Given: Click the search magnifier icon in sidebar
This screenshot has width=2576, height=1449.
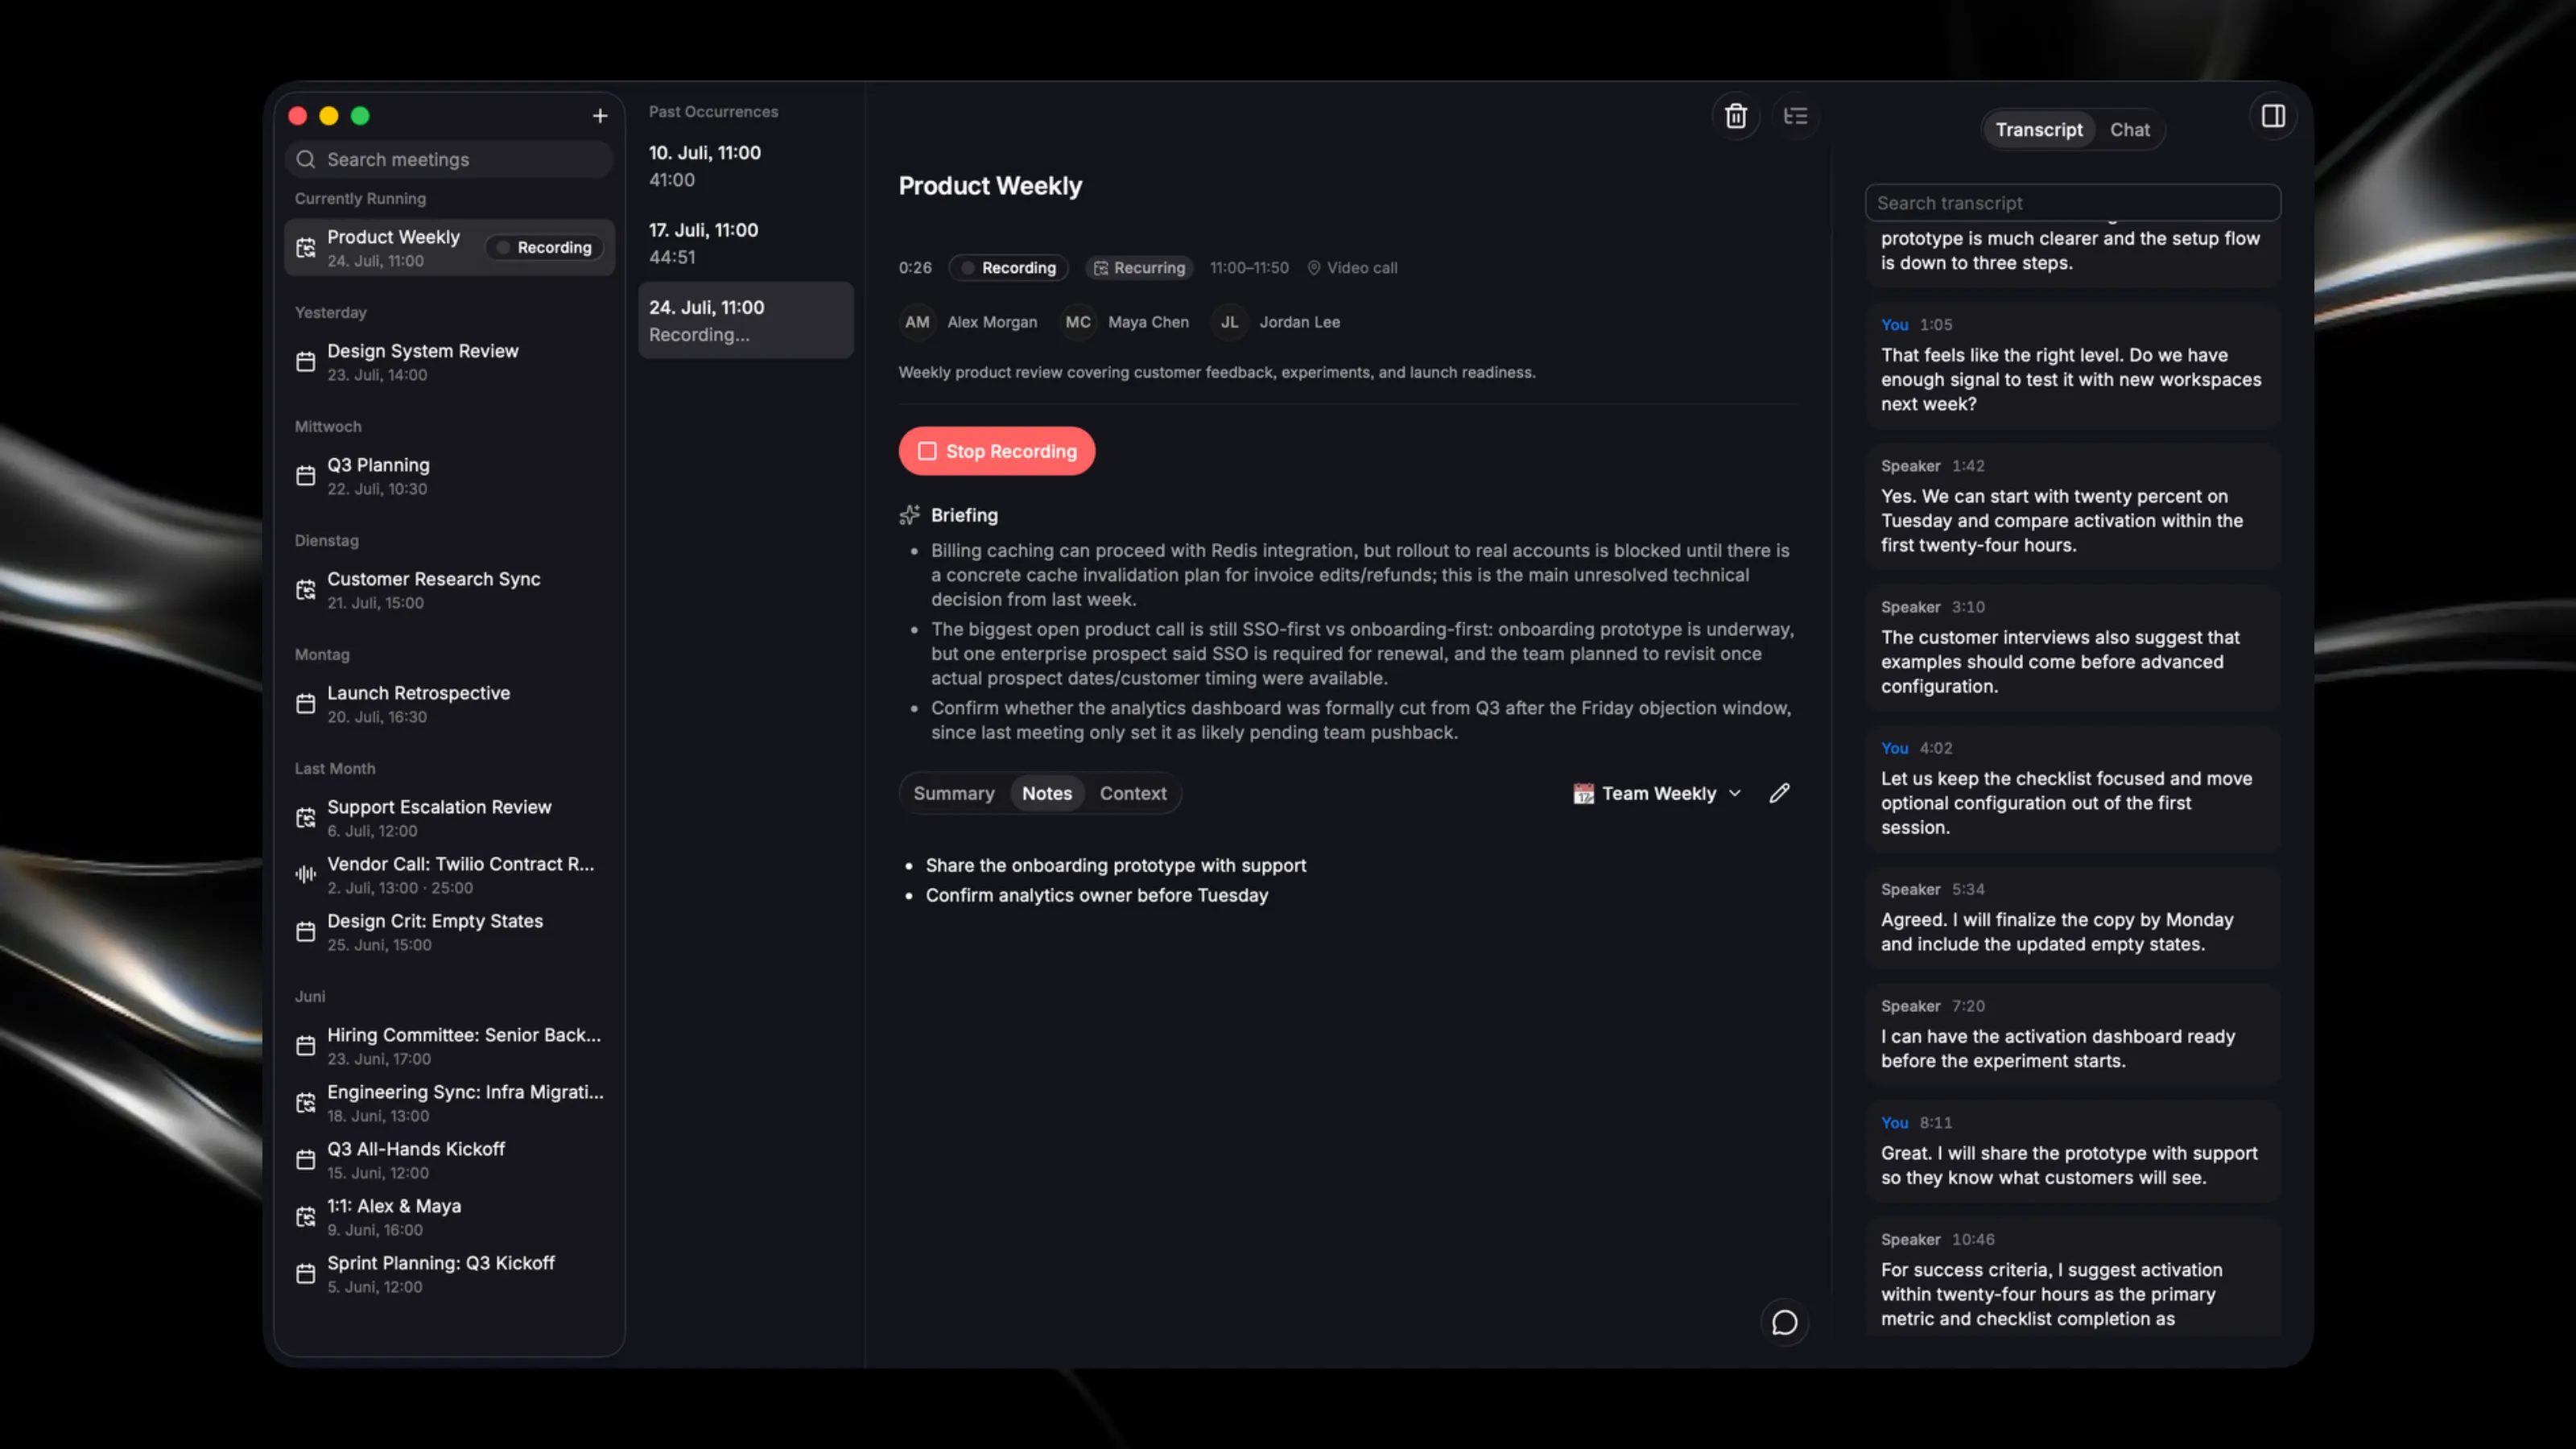Looking at the screenshot, I should point(306,160).
